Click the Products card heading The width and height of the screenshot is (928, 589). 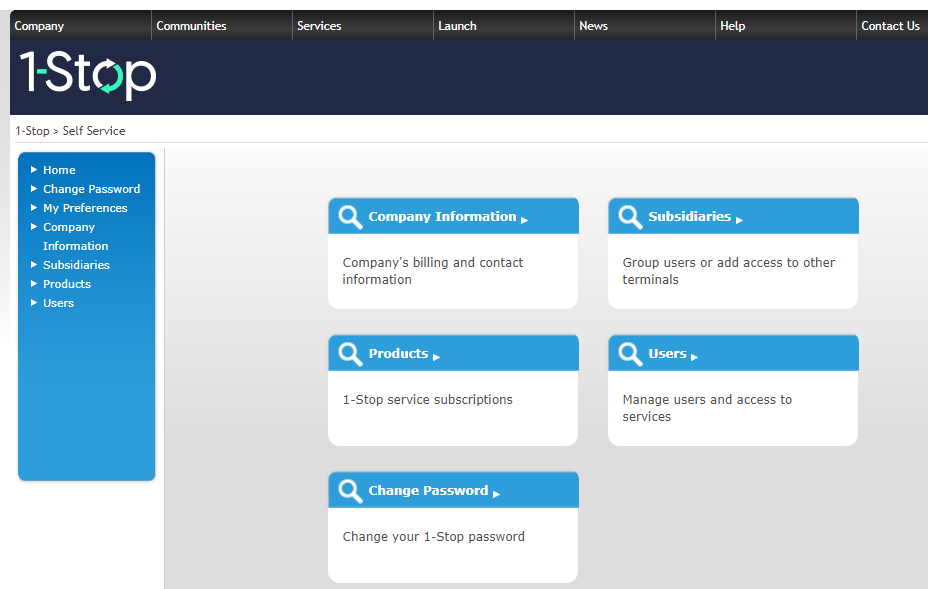[398, 353]
